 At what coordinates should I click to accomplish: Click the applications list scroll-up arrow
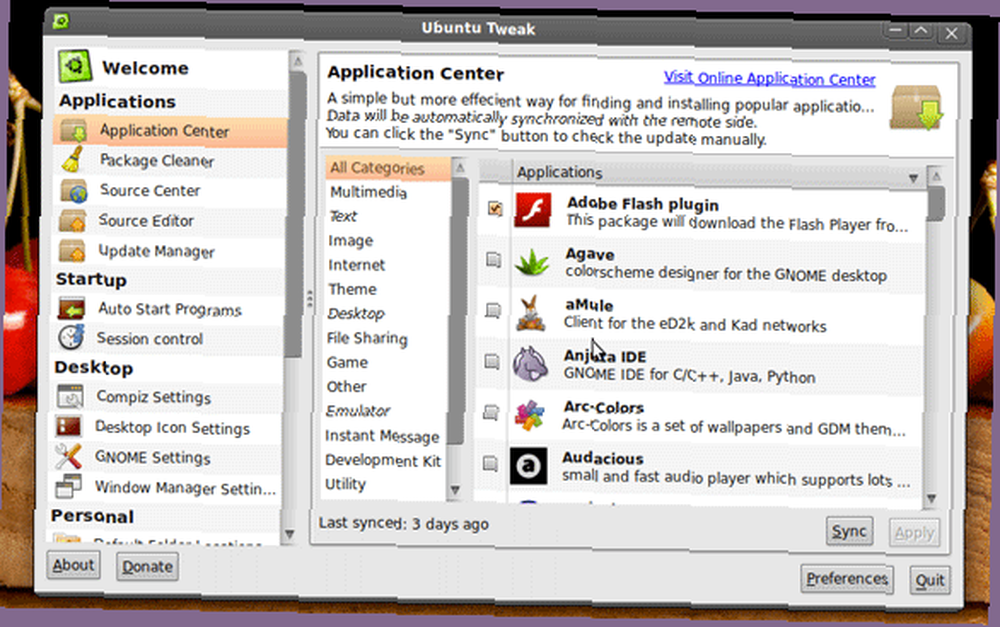point(936,176)
